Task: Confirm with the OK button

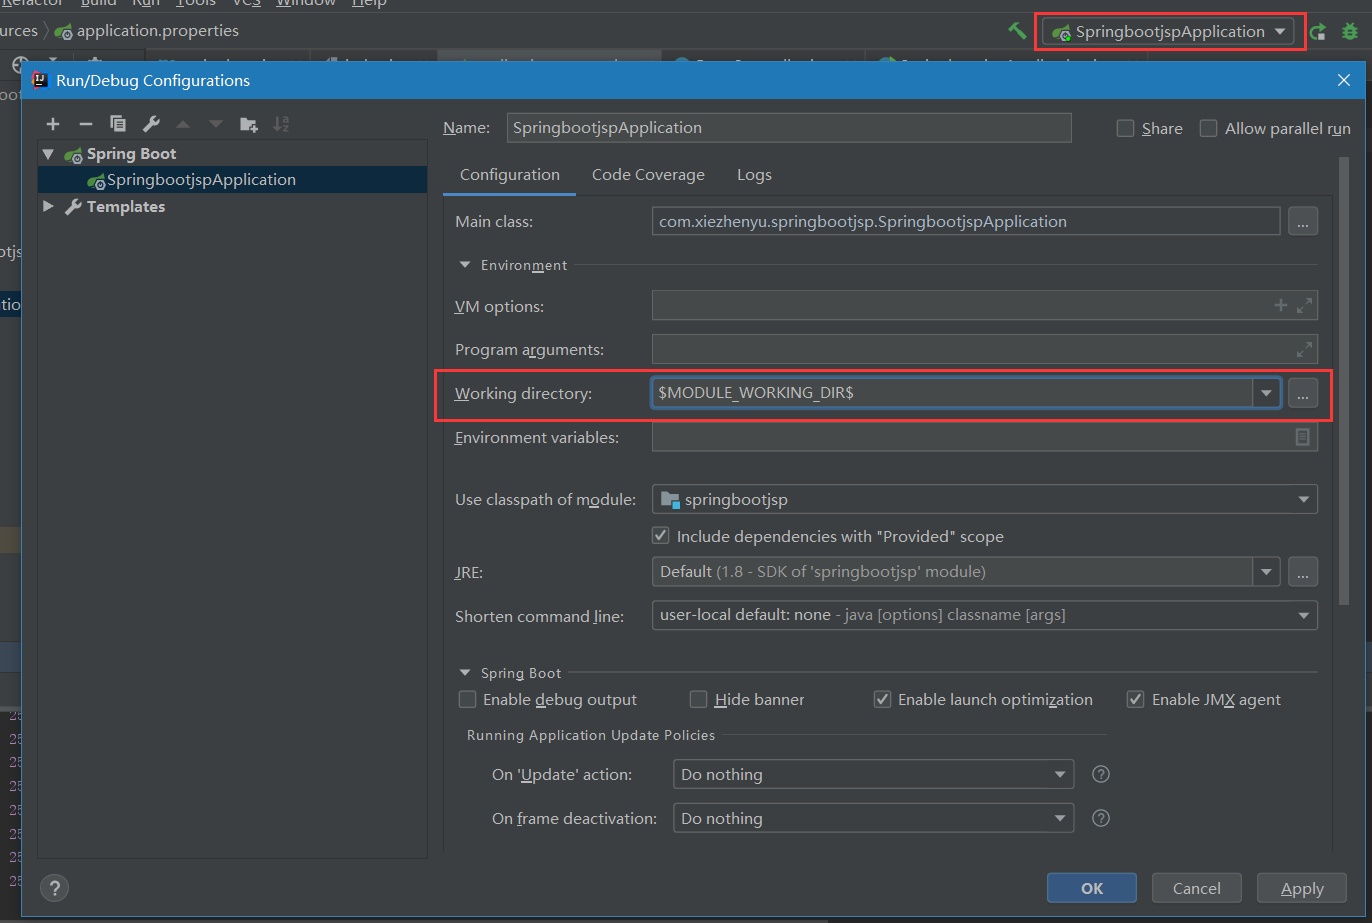Action: click(1092, 888)
